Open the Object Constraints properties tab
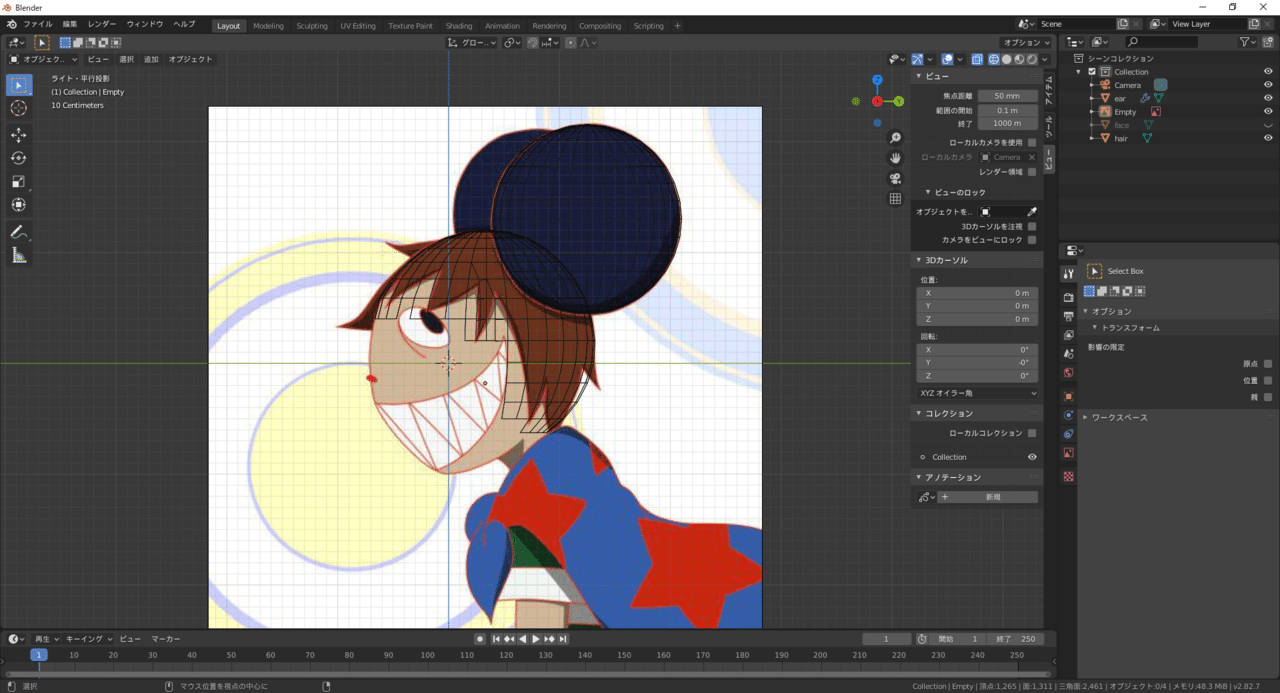The image size is (1280, 693). coord(1068,434)
